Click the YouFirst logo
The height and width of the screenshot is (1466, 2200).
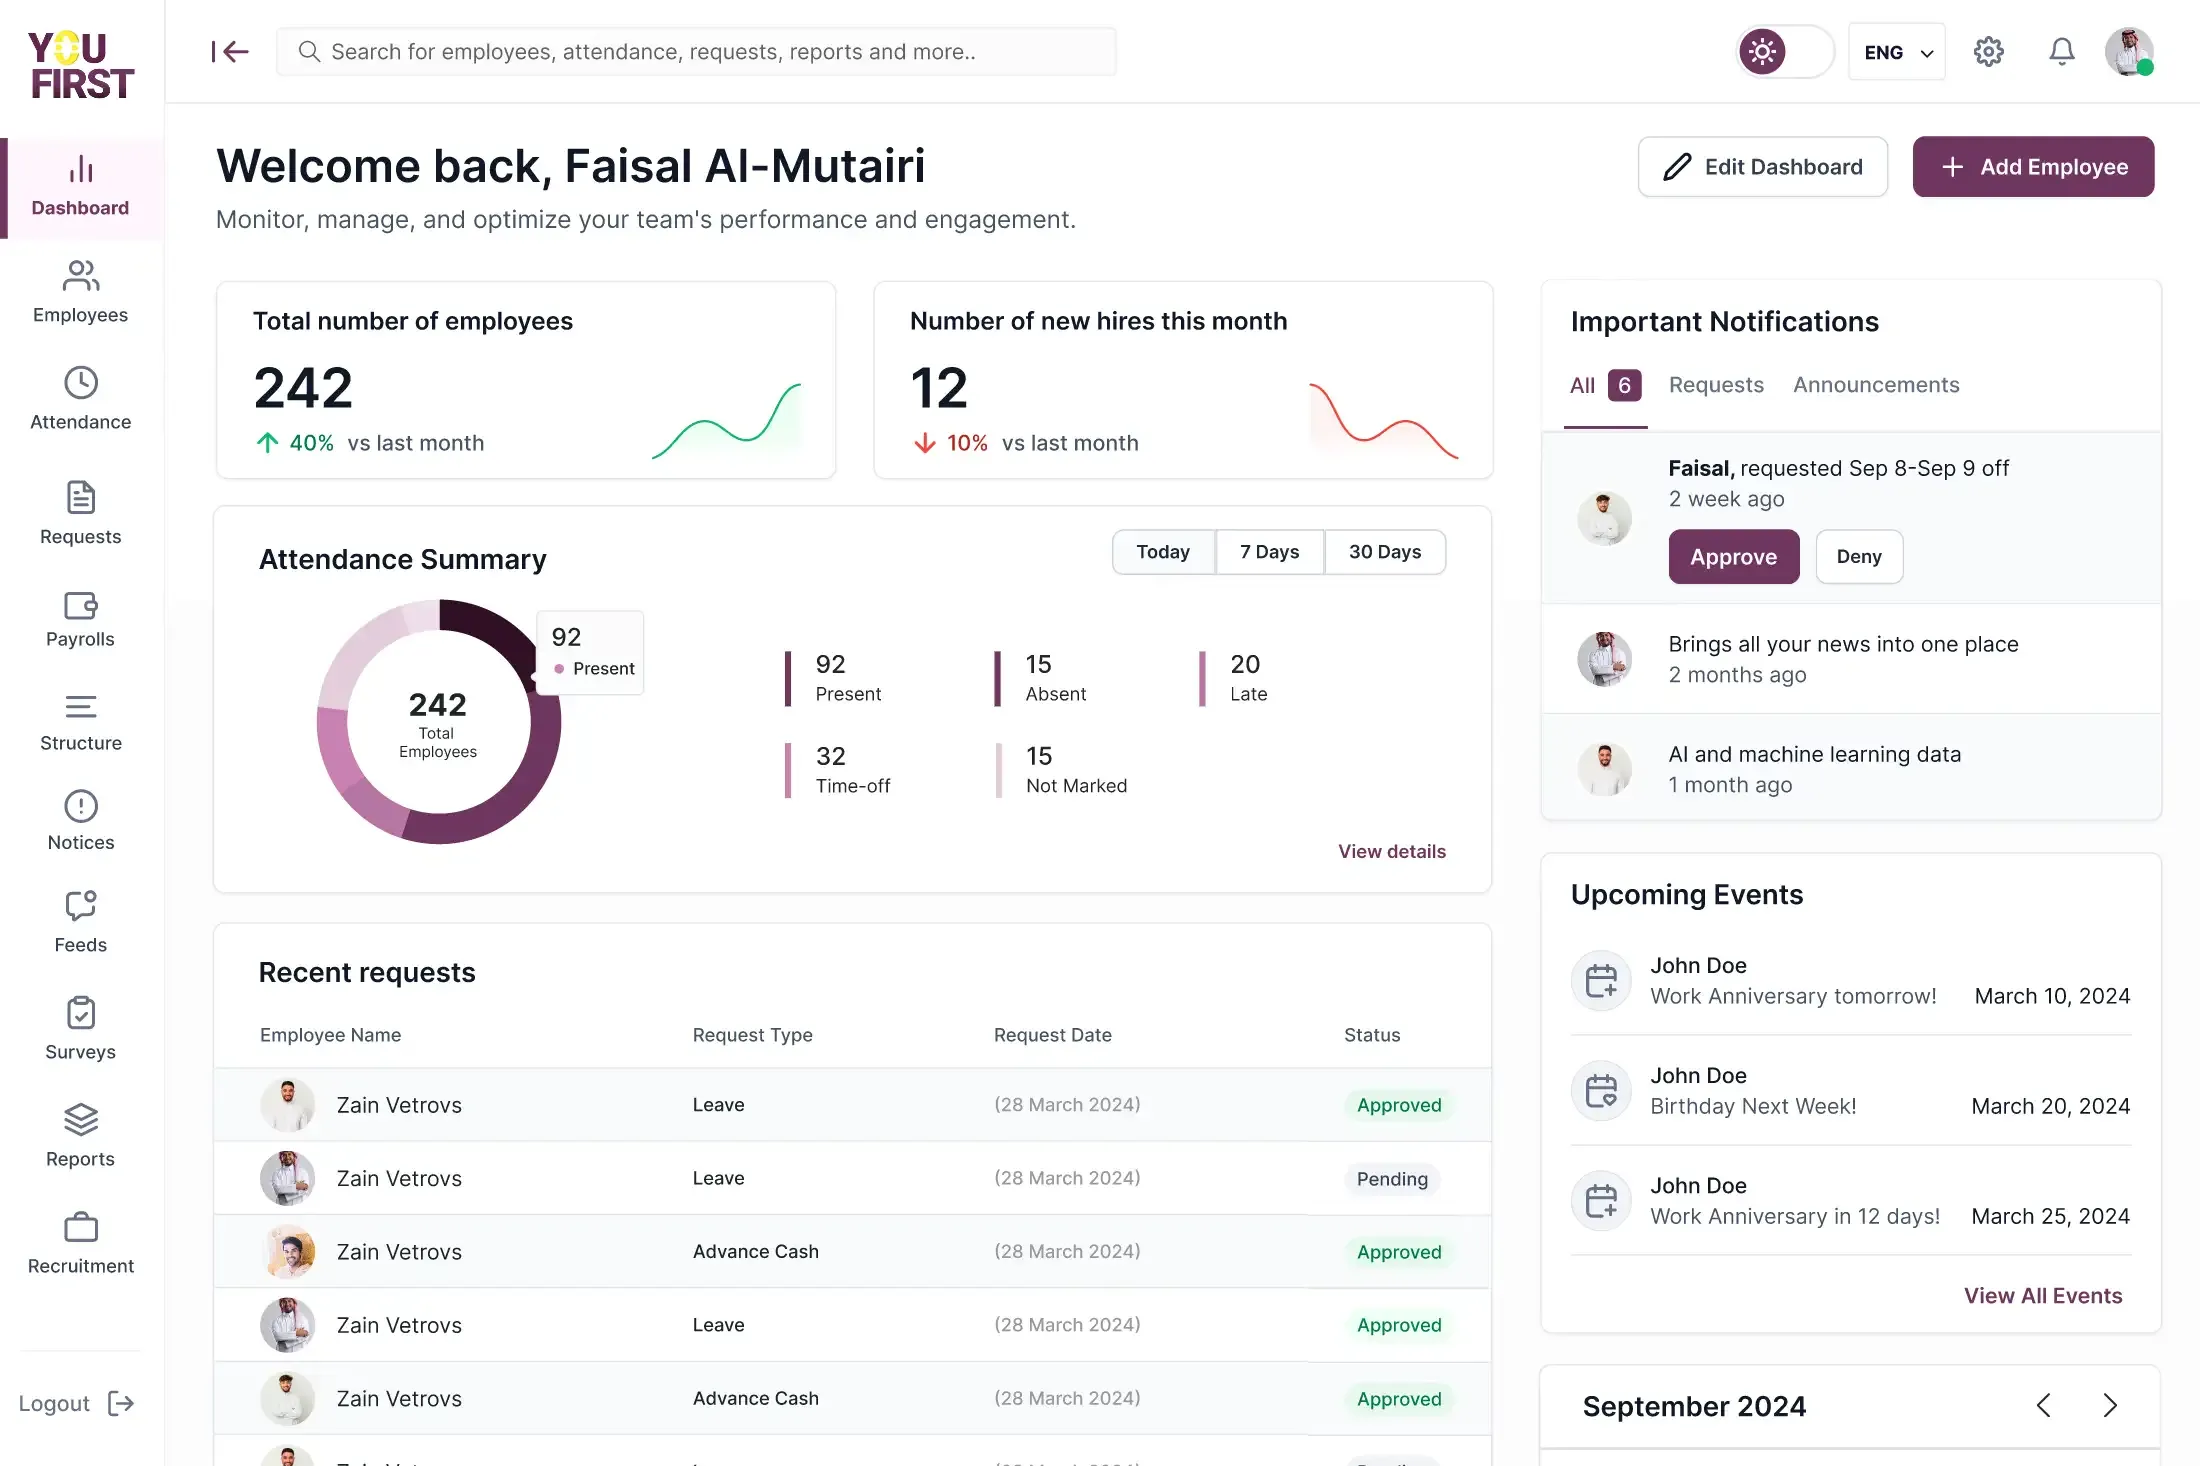(x=82, y=66)
